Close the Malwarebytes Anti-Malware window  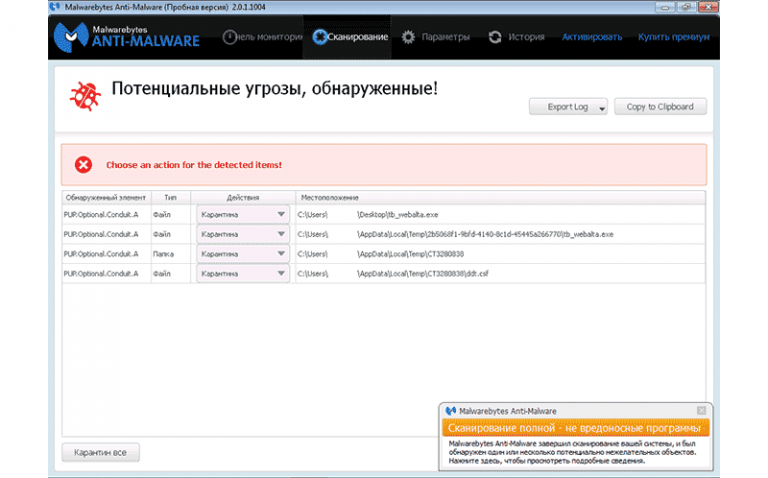point(708,7)
